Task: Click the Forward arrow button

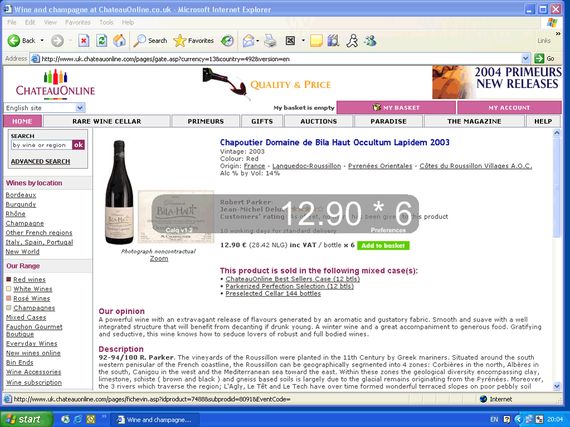Action: click(57, 41)
